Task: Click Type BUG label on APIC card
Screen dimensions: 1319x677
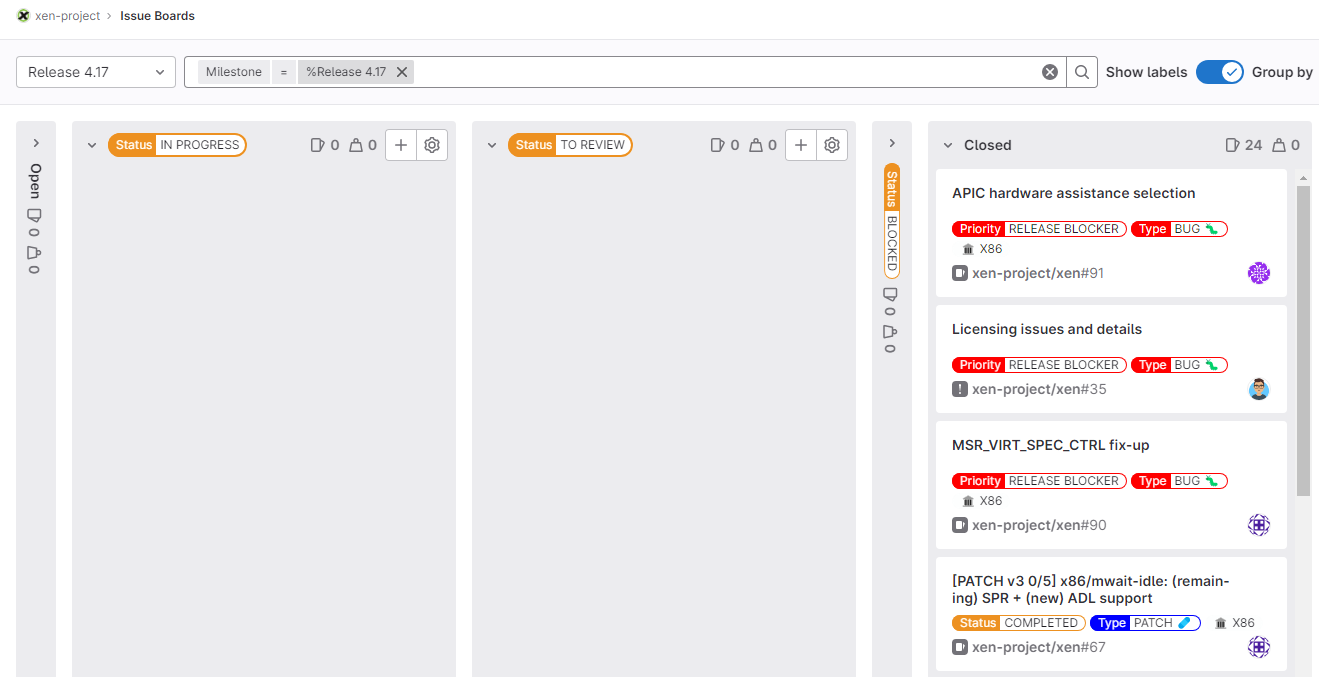Action: coord(1179,229)
